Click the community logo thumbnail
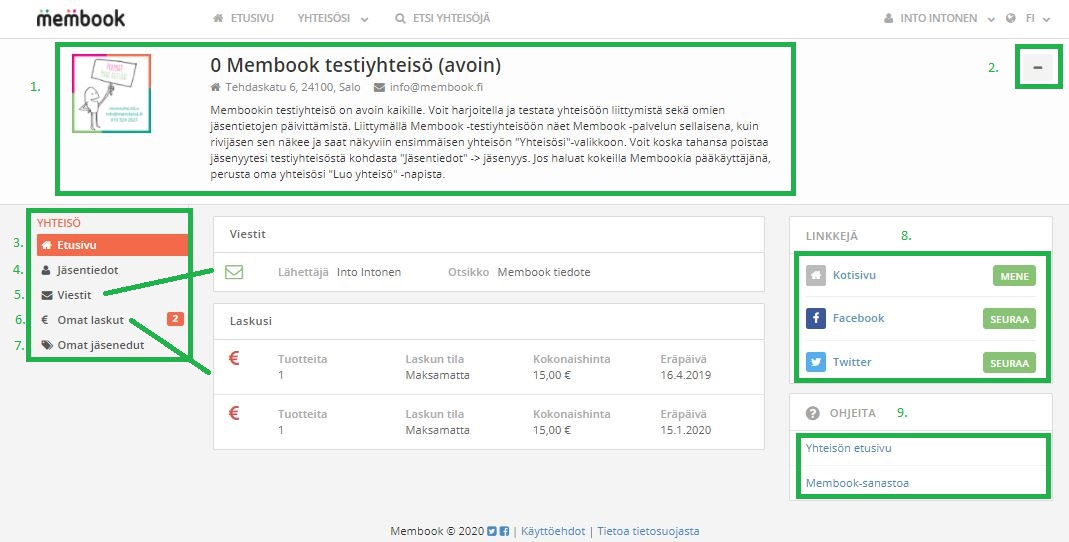Image resolution: width=1069 pixels, height=542 pixels. click(111, 94)
